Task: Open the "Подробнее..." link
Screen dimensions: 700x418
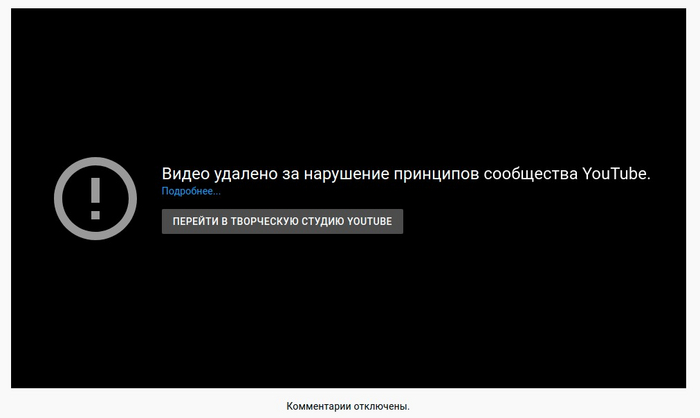Action: pos(191,191)
